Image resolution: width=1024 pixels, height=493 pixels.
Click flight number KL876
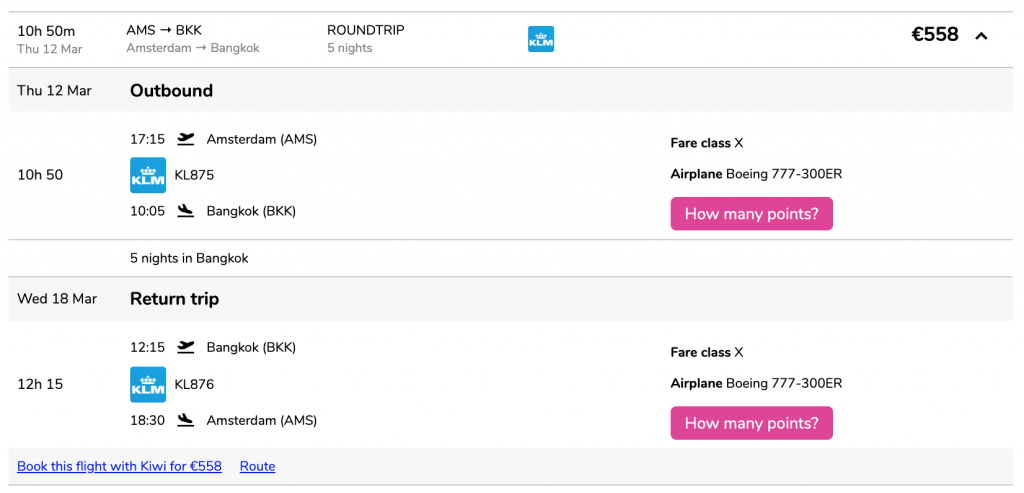(194, 384)
